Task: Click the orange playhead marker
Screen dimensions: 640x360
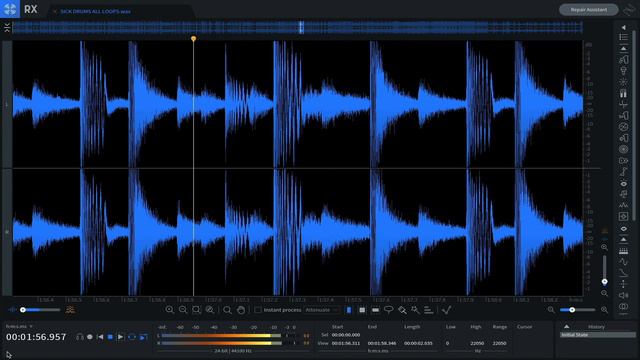Action: pos(193,38)
